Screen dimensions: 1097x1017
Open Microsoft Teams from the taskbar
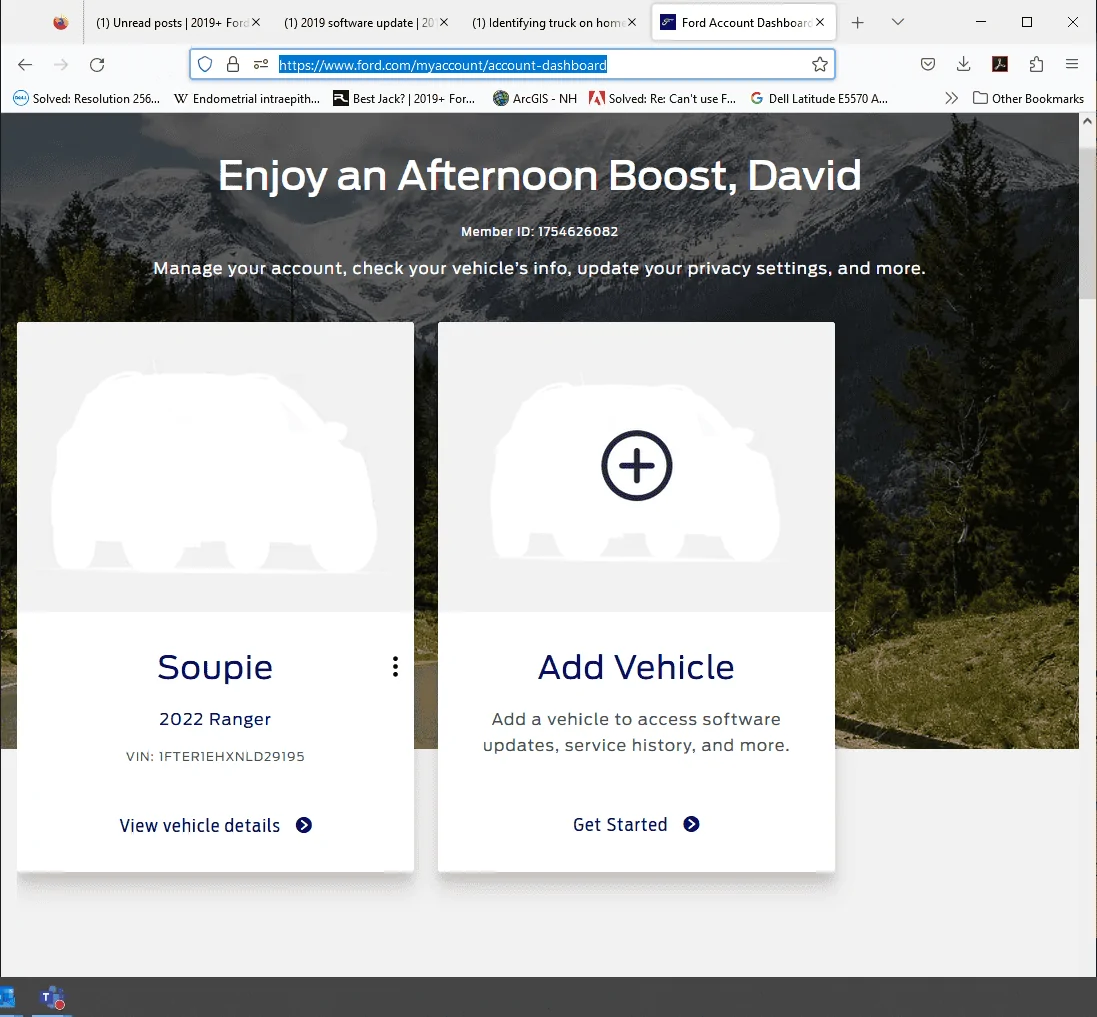pyautogui.click(x=52, y=998)
